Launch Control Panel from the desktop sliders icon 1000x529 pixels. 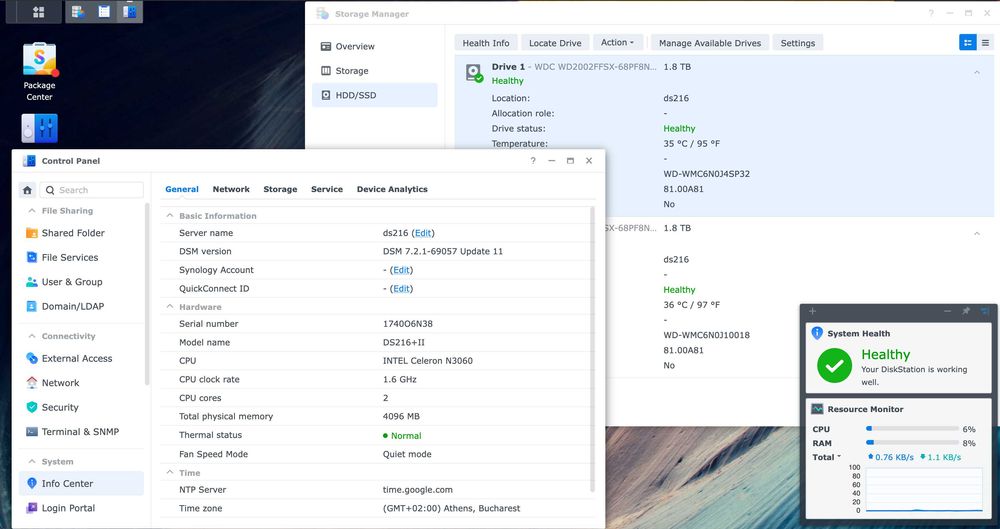(40, 128)
